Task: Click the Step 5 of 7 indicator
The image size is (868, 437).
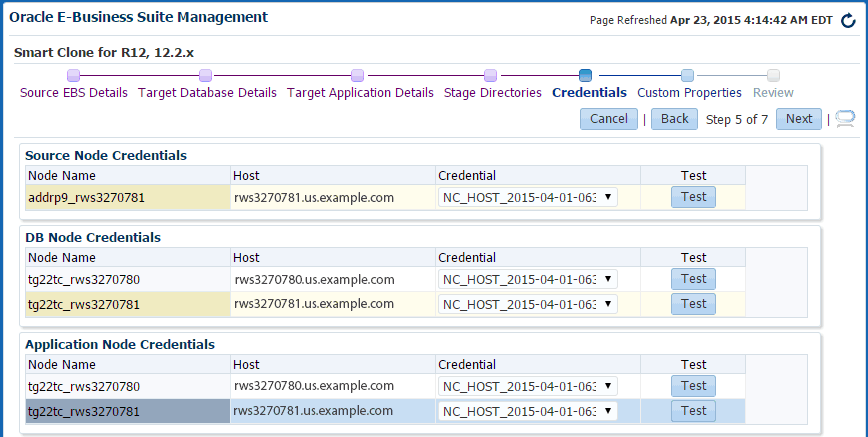Action: point(737,120)
